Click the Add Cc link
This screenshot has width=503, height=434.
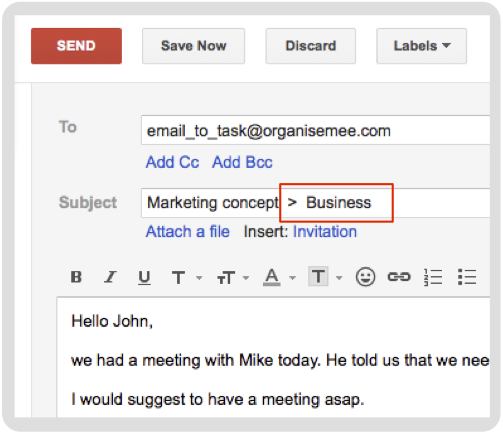coord(172,162)
